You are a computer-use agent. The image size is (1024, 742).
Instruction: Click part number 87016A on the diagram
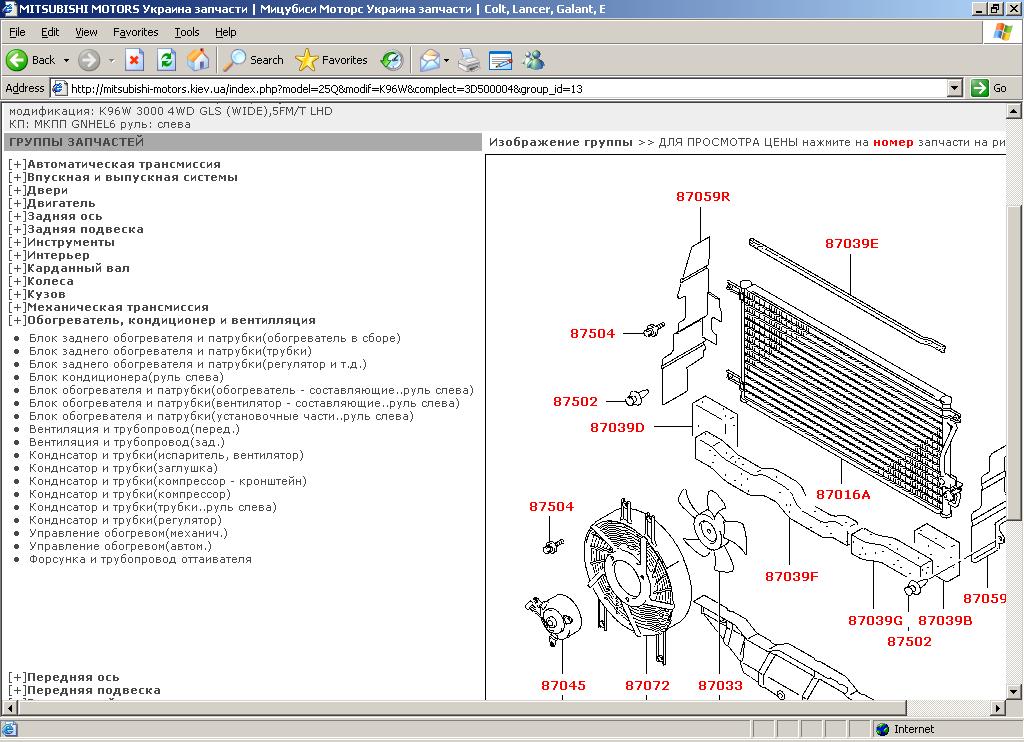[843, 494]
